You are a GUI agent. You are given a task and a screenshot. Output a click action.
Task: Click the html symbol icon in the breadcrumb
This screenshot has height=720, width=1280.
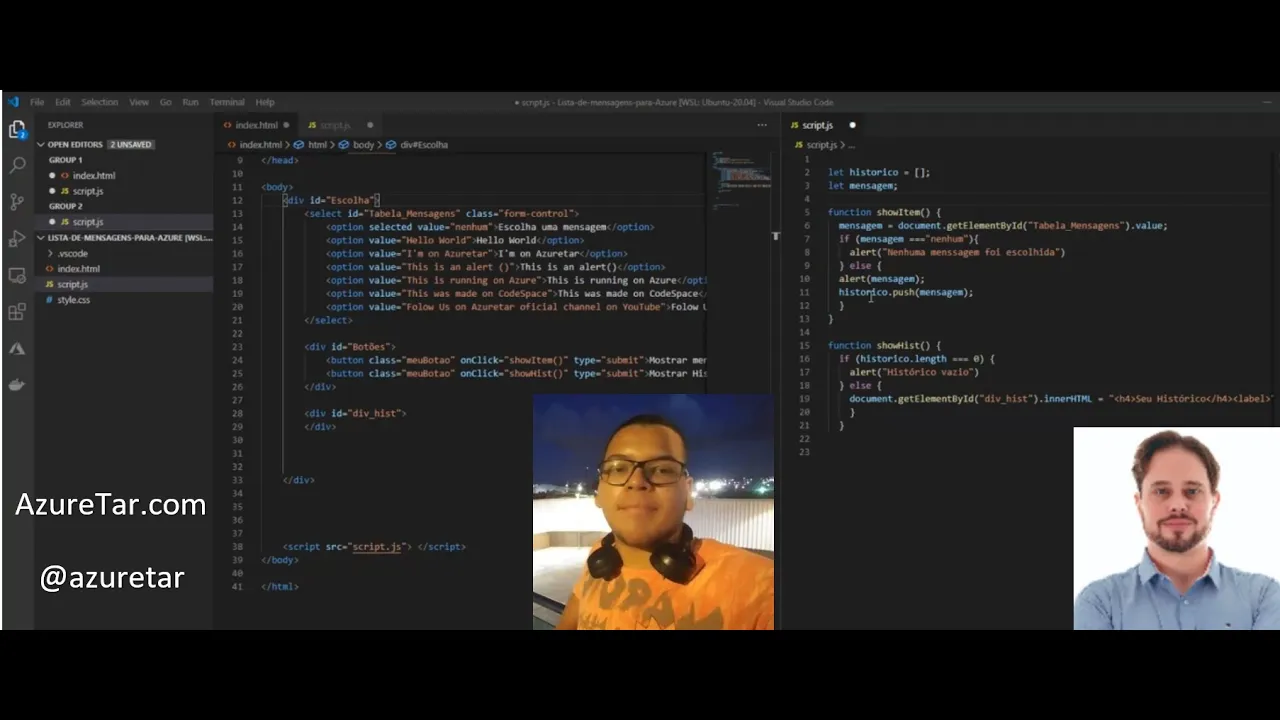click(x=299, y=145)
